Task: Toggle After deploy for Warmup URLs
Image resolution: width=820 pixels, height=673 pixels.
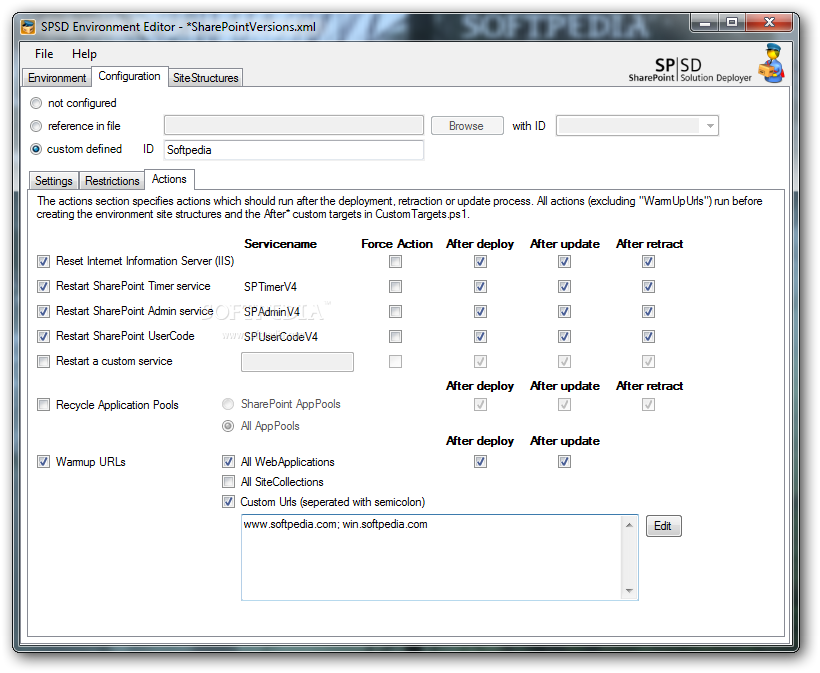Action: click(480, 462)
